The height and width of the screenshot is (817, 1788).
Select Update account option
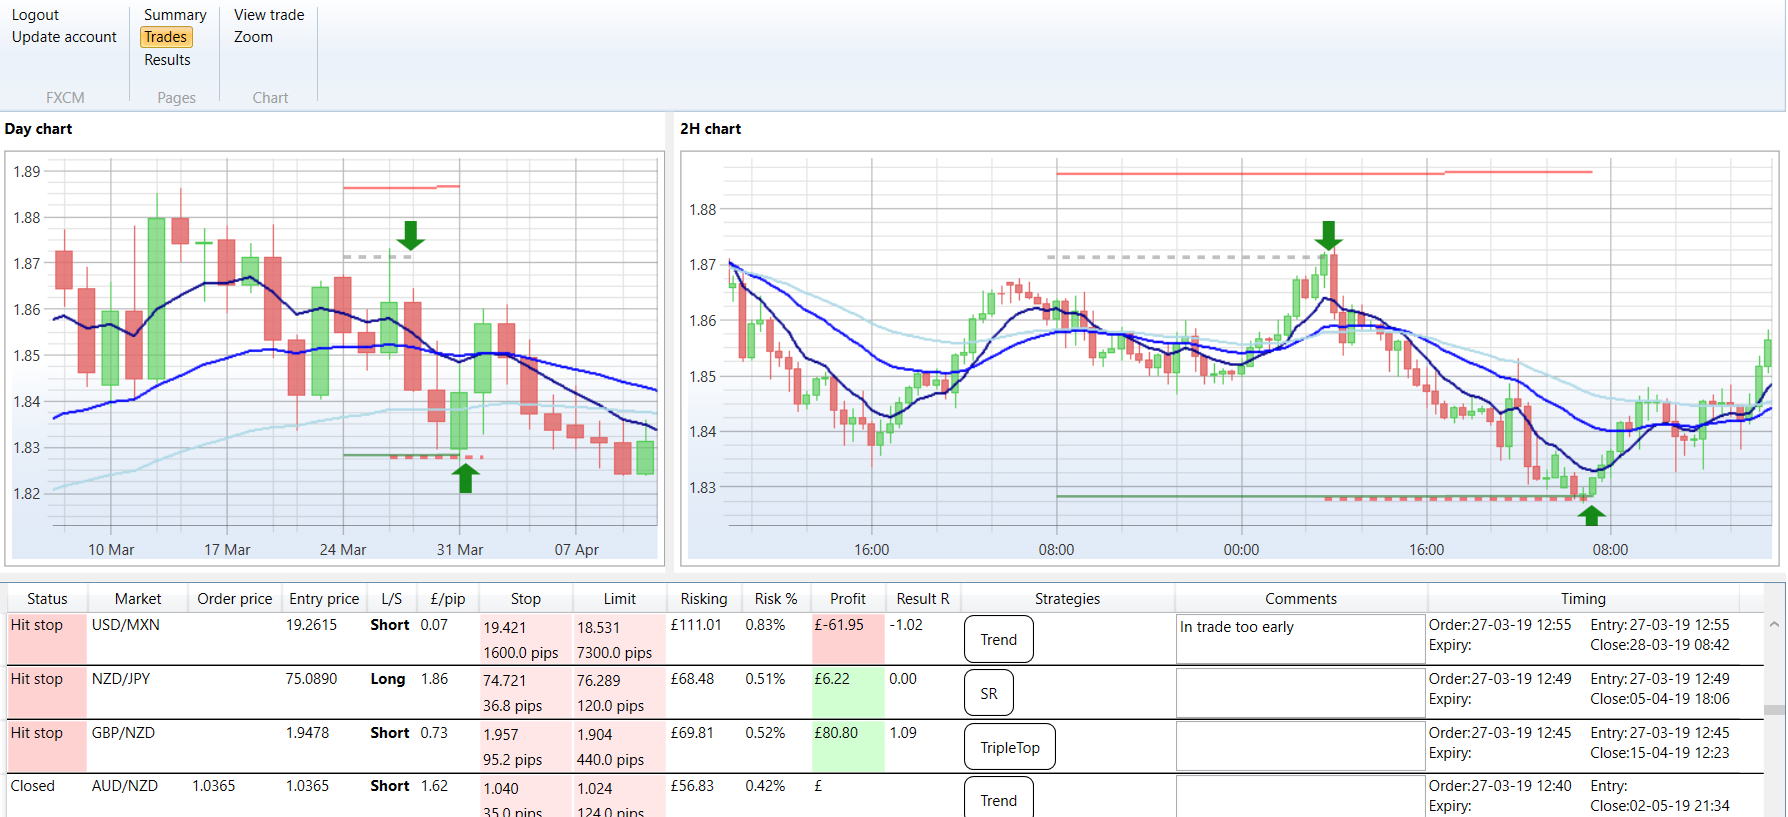coord(64,37)
